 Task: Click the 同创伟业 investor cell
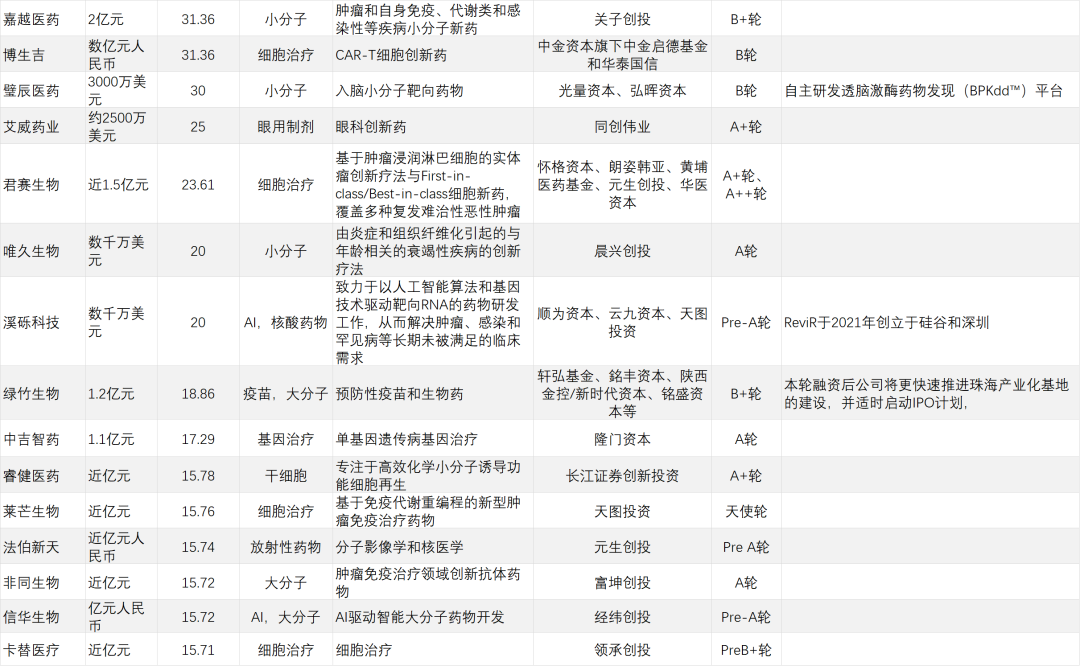click(622, 126)
